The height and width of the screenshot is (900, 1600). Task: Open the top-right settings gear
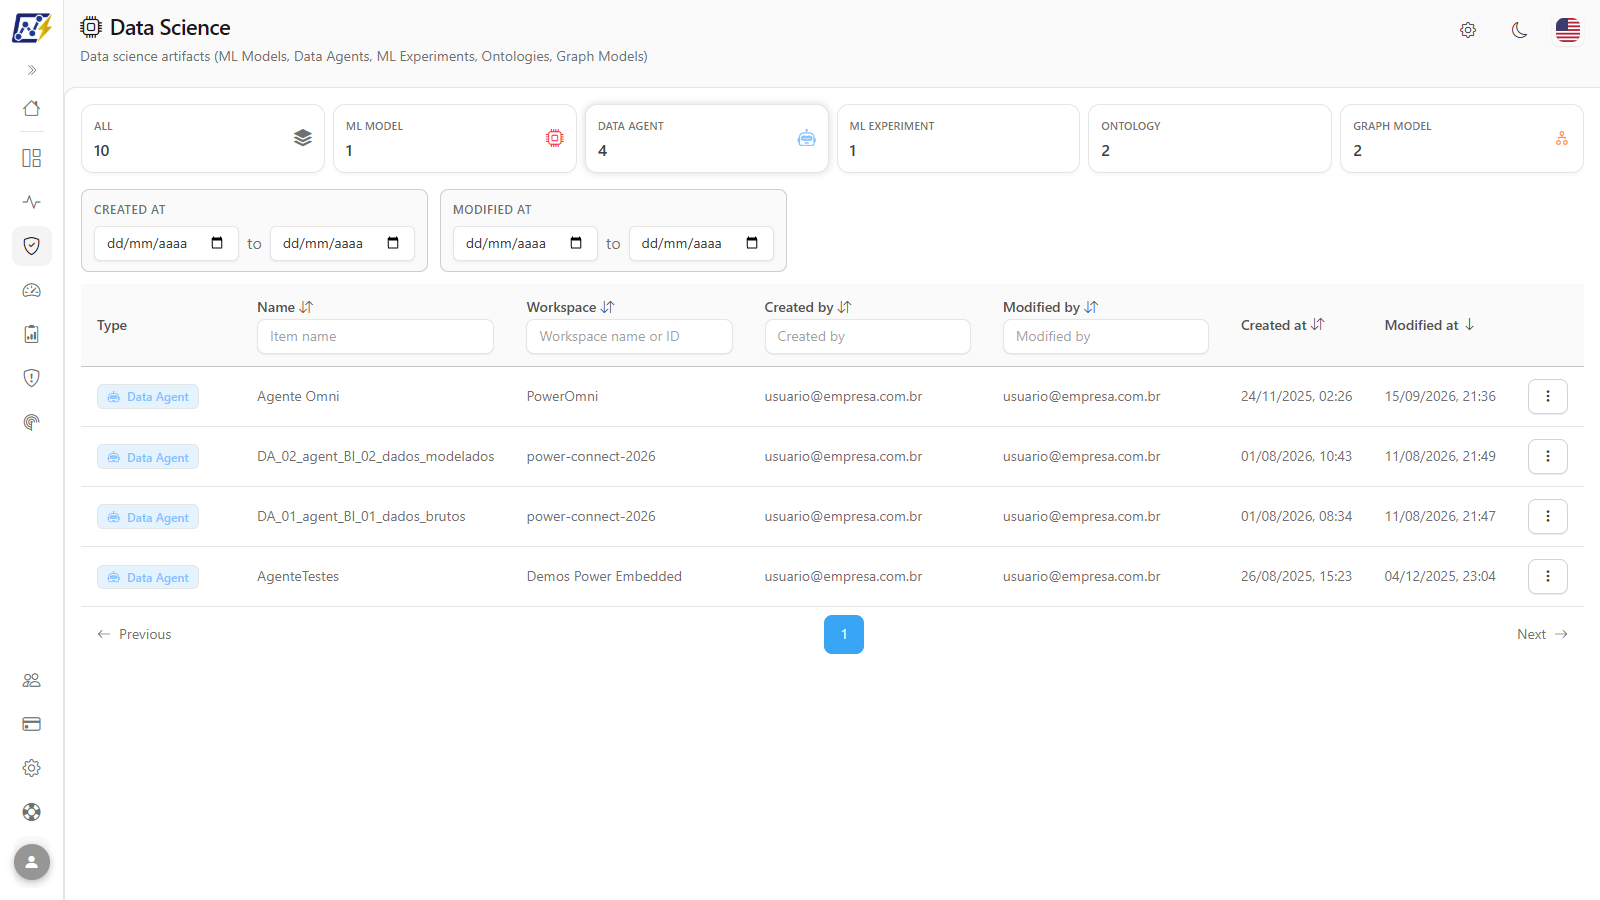[1468, 30]
